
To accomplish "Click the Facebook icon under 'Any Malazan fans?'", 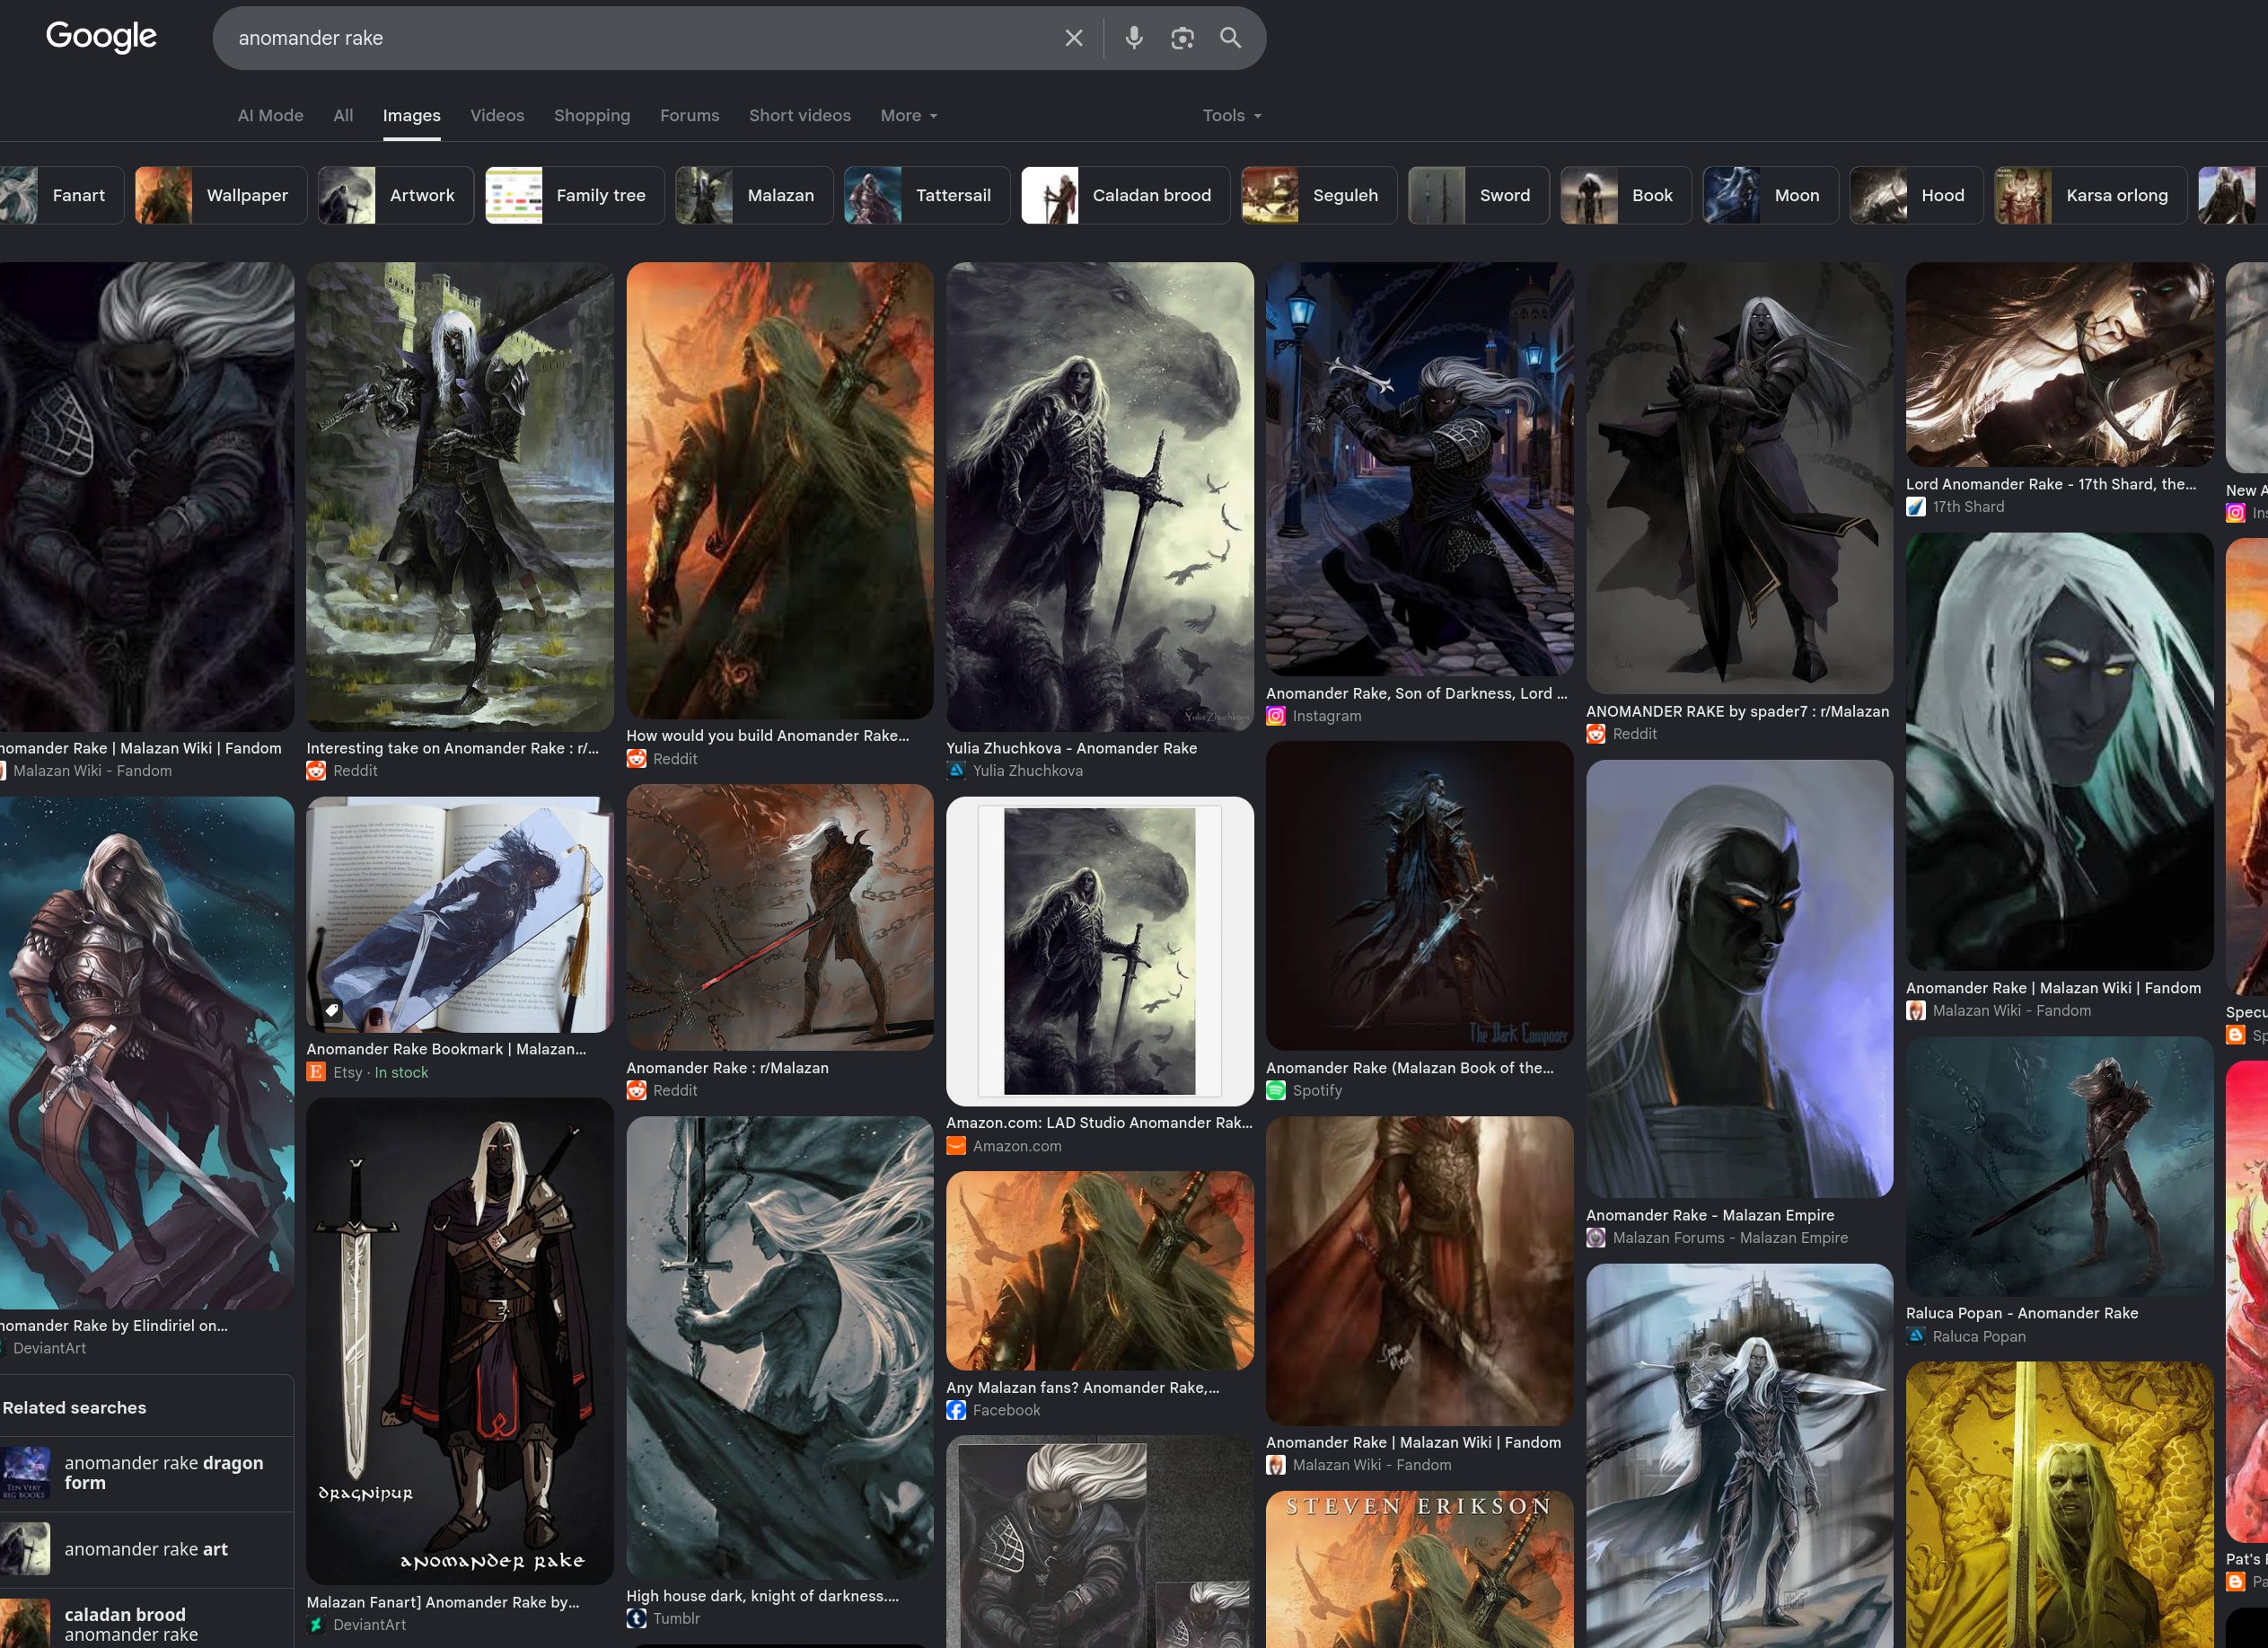I will pos(956,1410).
